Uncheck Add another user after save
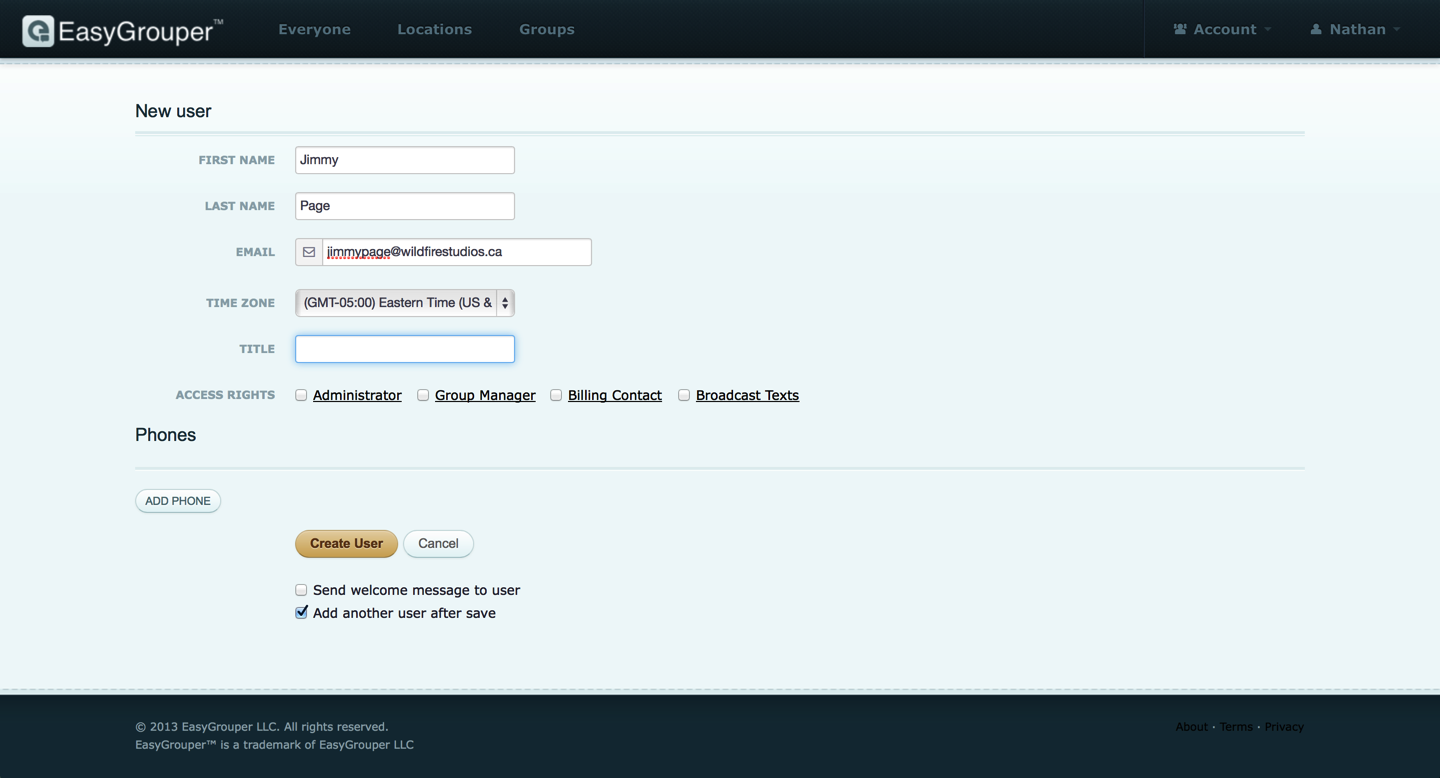 coord(301,612)
